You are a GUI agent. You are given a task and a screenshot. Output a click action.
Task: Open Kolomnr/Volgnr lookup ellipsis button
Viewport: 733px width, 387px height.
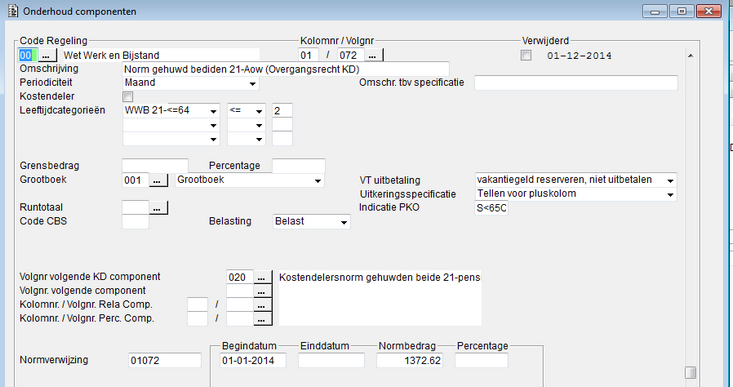click(373, 55)
